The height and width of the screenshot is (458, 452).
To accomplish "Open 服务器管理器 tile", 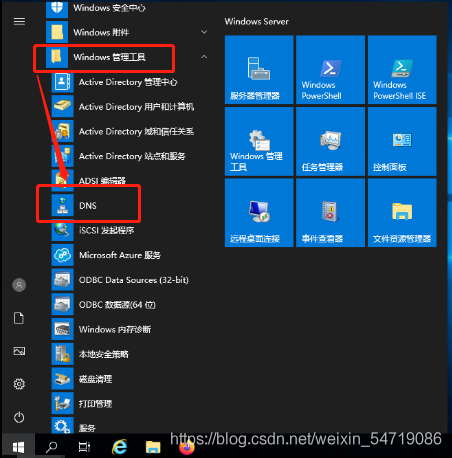I will pyautogui.click(x=259, y=70).
